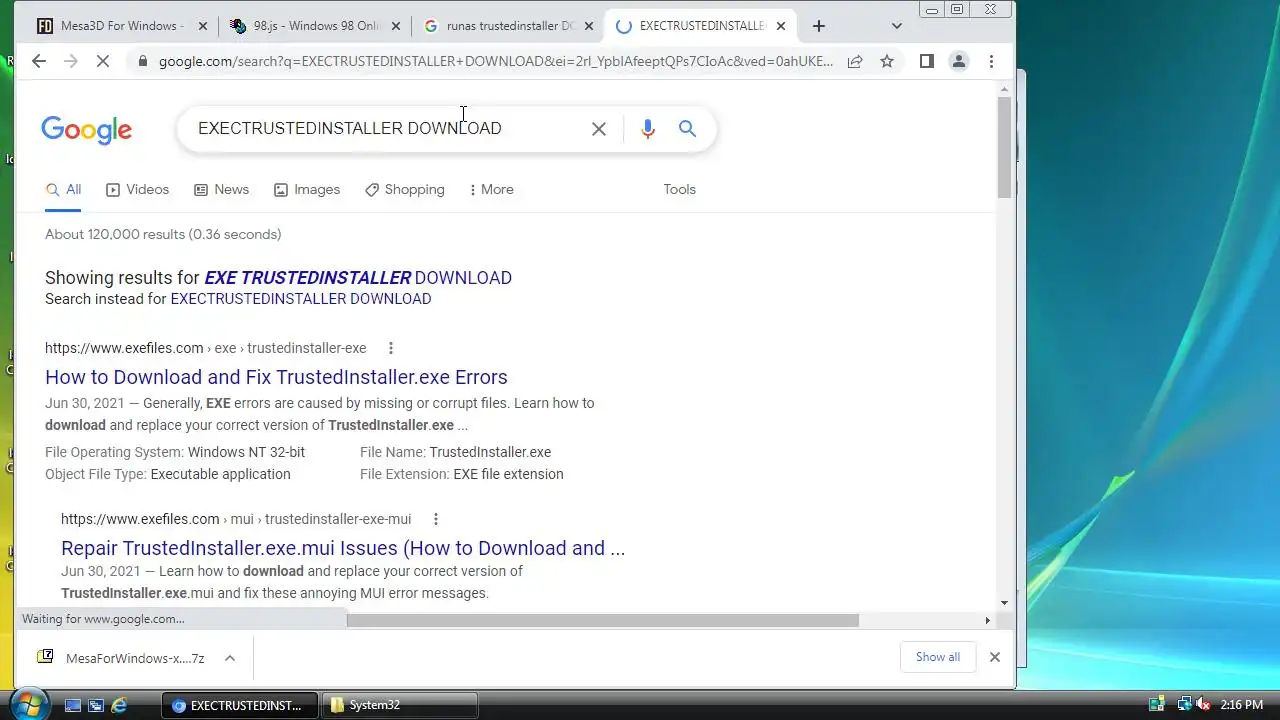Open corrected EXE TRUSTEDINSTALLER DOWNLOAD link
The image size is (1280, 720).
(x=358, y=278)
